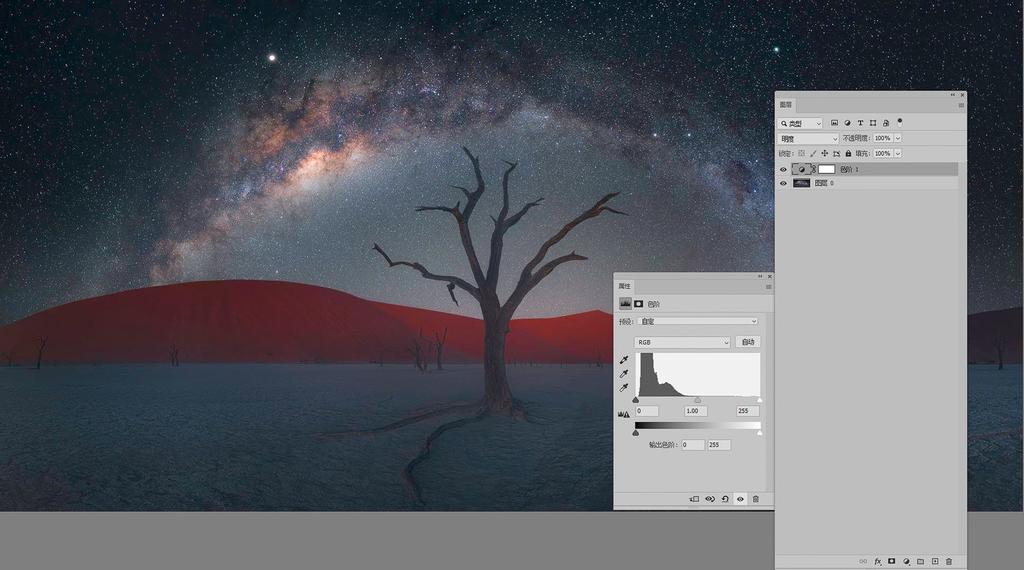The height and width of the screenshot is (570, 1024).
Task: Switch to the 图层 layers tab
Action: [x=786, y=105]
